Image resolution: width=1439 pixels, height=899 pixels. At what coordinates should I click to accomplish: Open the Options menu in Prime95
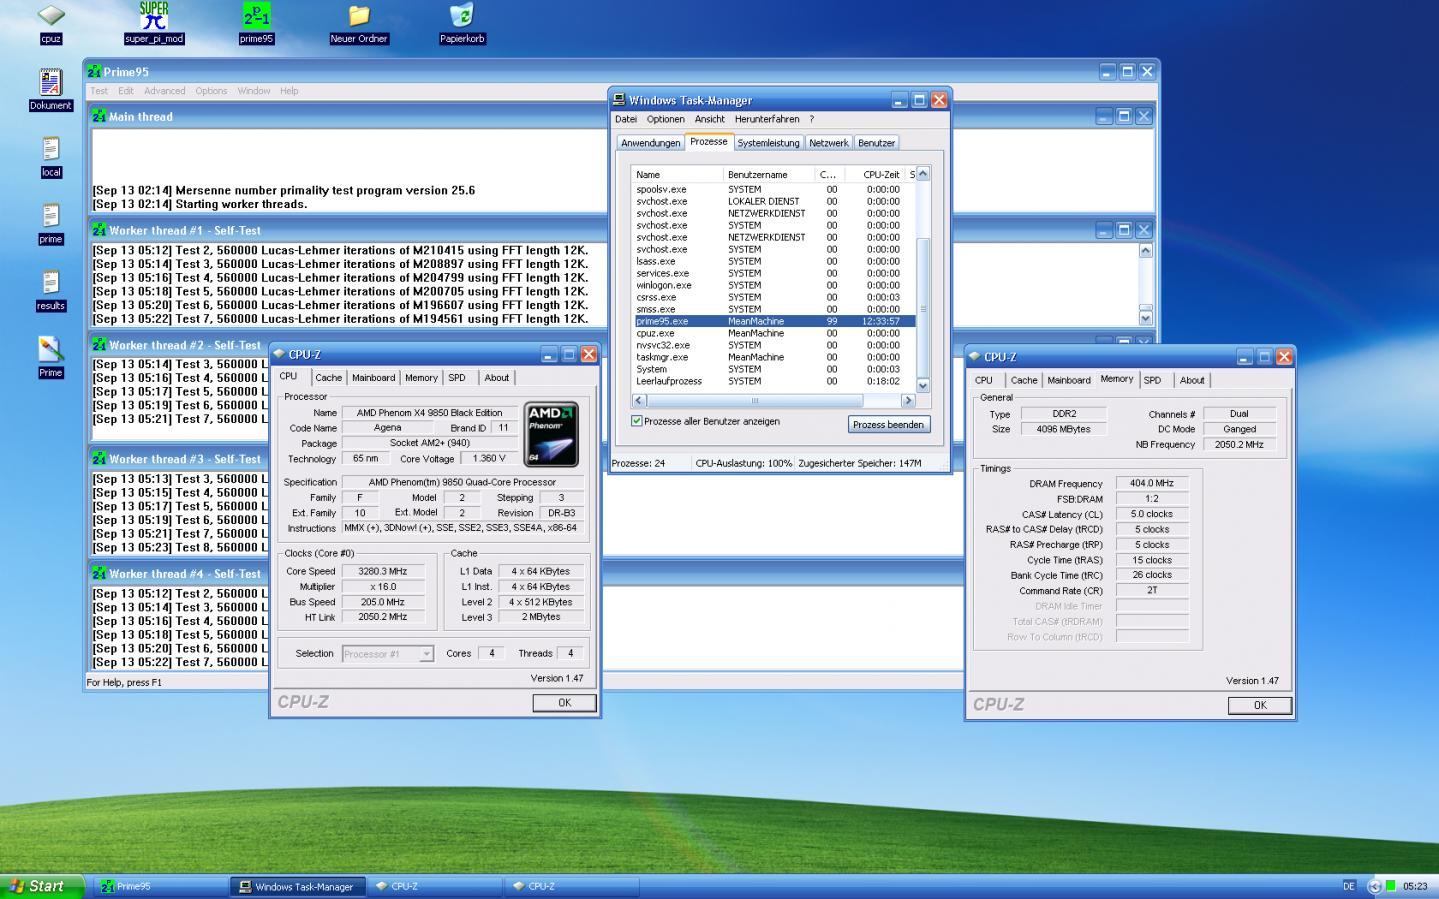click(x=211, y=91)
